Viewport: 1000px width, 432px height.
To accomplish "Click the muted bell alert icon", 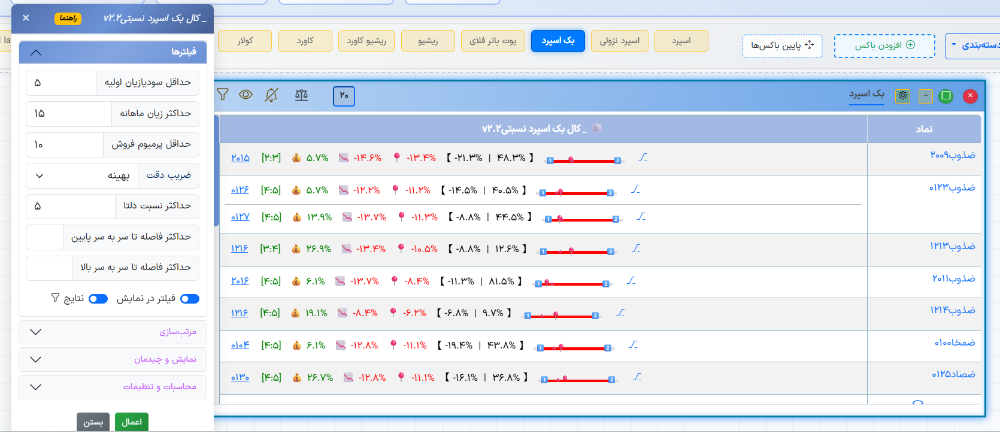I will (273, 95).
